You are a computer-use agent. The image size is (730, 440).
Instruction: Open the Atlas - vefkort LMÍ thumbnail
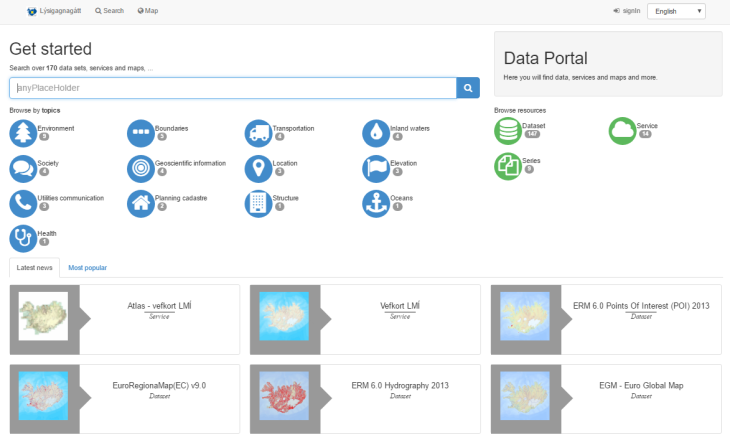tap(43, 318)
